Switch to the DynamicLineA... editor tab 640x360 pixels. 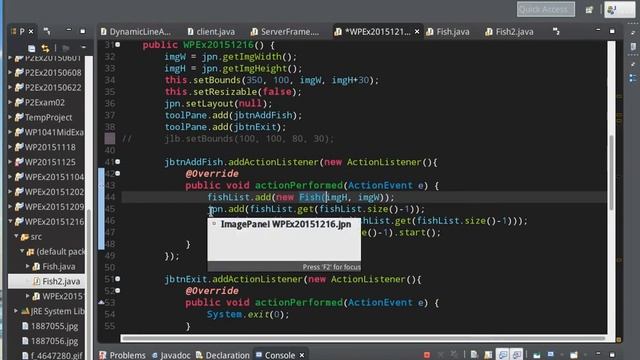point(136,31)
